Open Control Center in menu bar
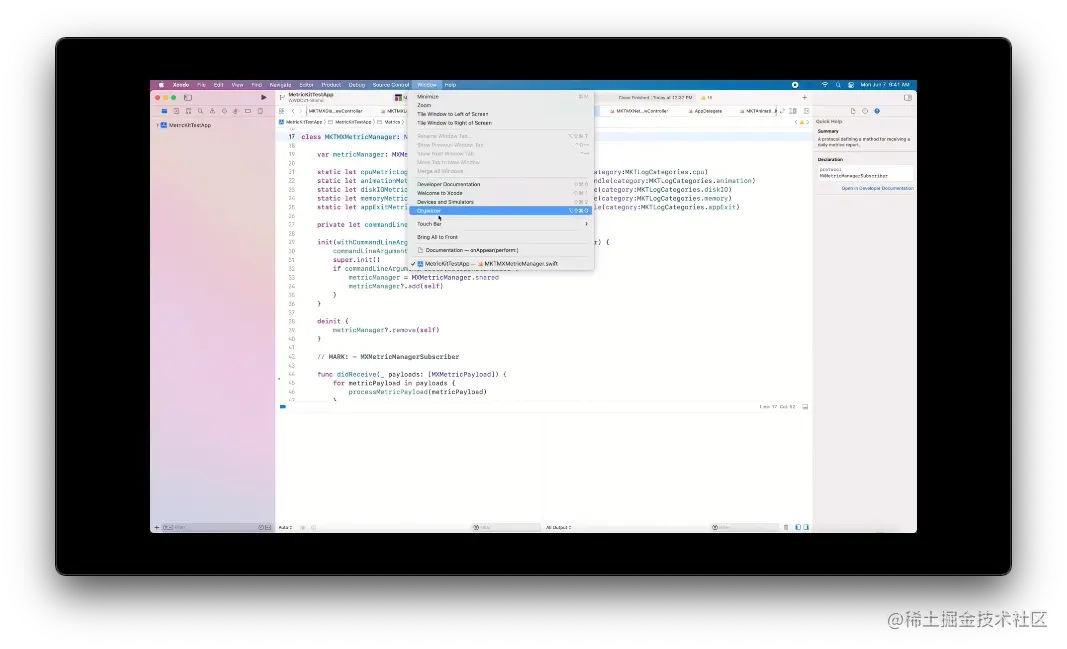The height and width of the screenshot is (649, 1067). pos(851,85)
